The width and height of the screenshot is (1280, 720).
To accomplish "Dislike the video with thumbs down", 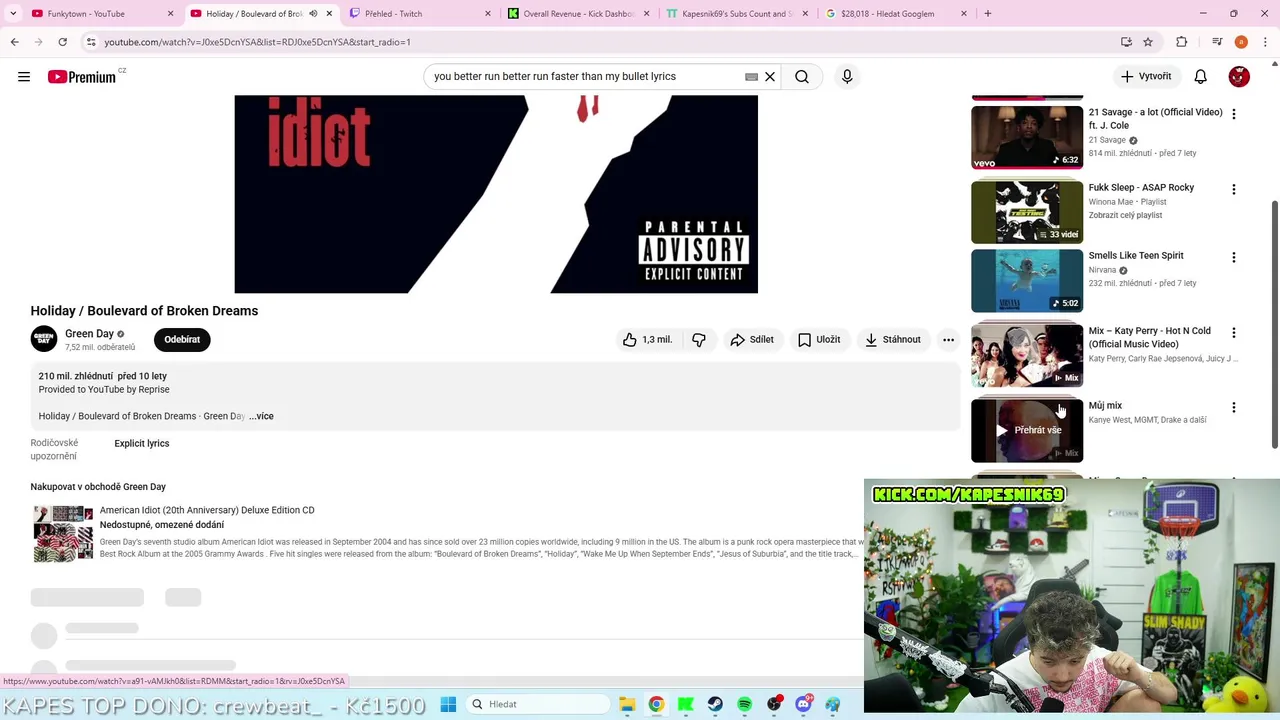I will click(699, 340).
